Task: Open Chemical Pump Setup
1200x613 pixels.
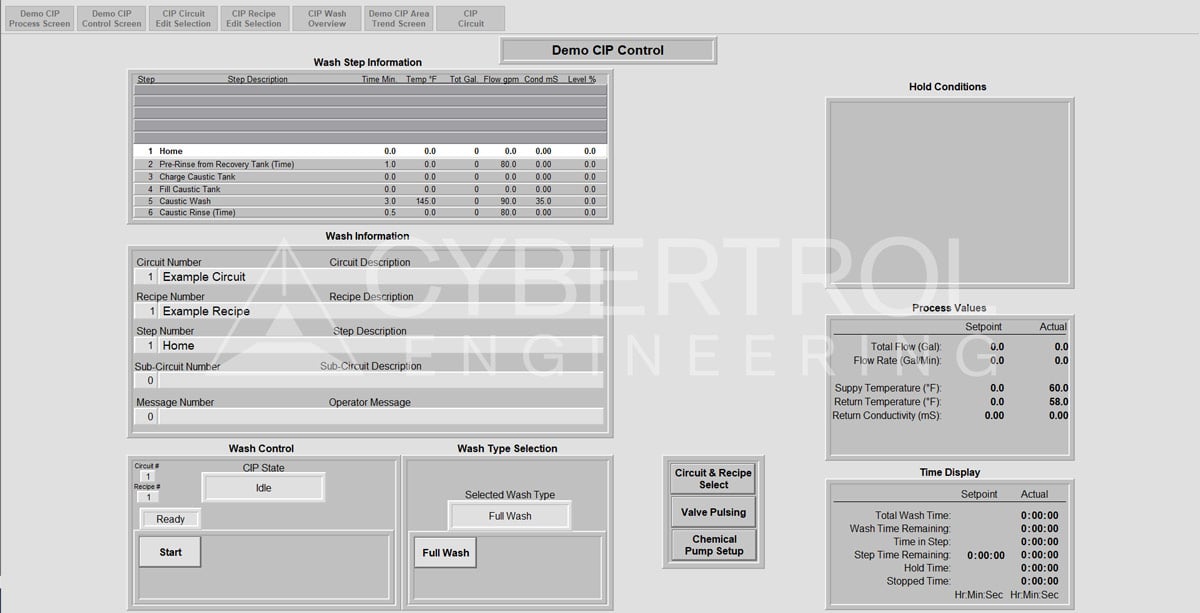Action: click(712, 545)
